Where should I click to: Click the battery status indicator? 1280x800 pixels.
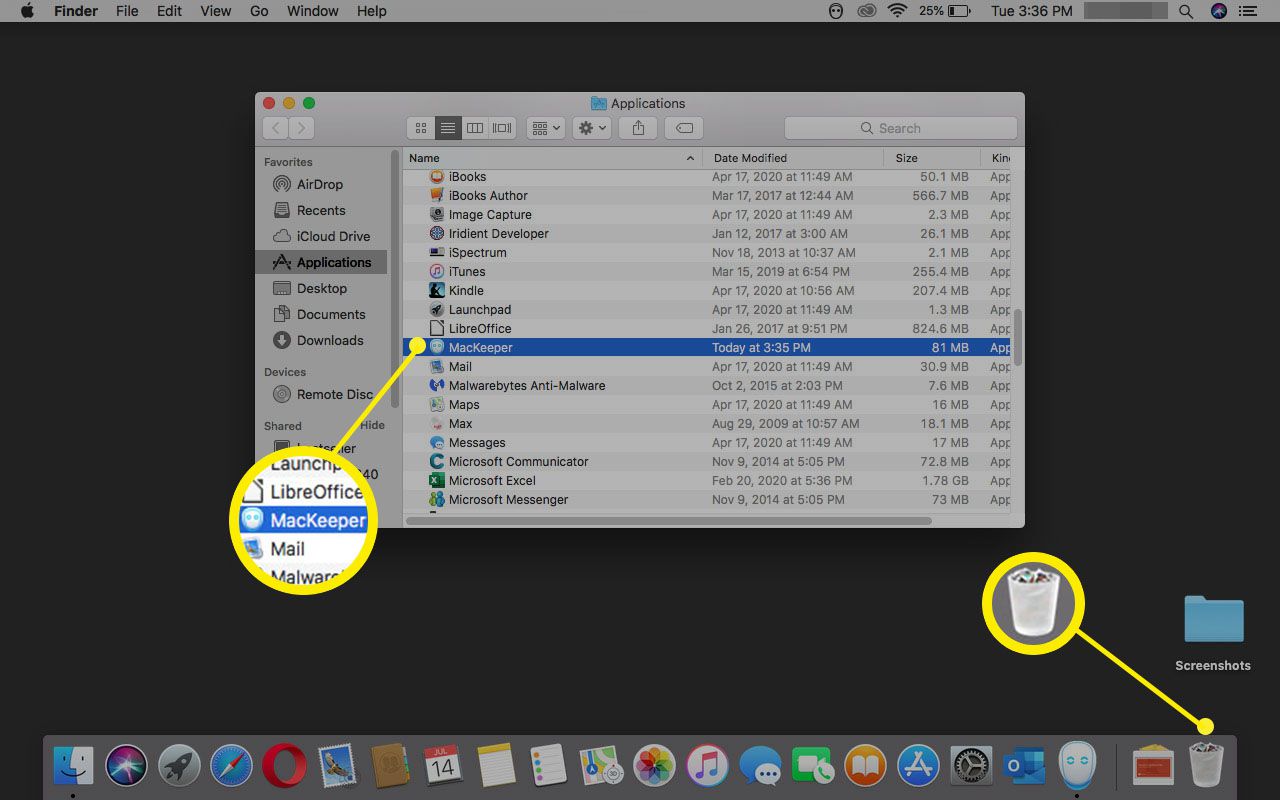(945, 11)
